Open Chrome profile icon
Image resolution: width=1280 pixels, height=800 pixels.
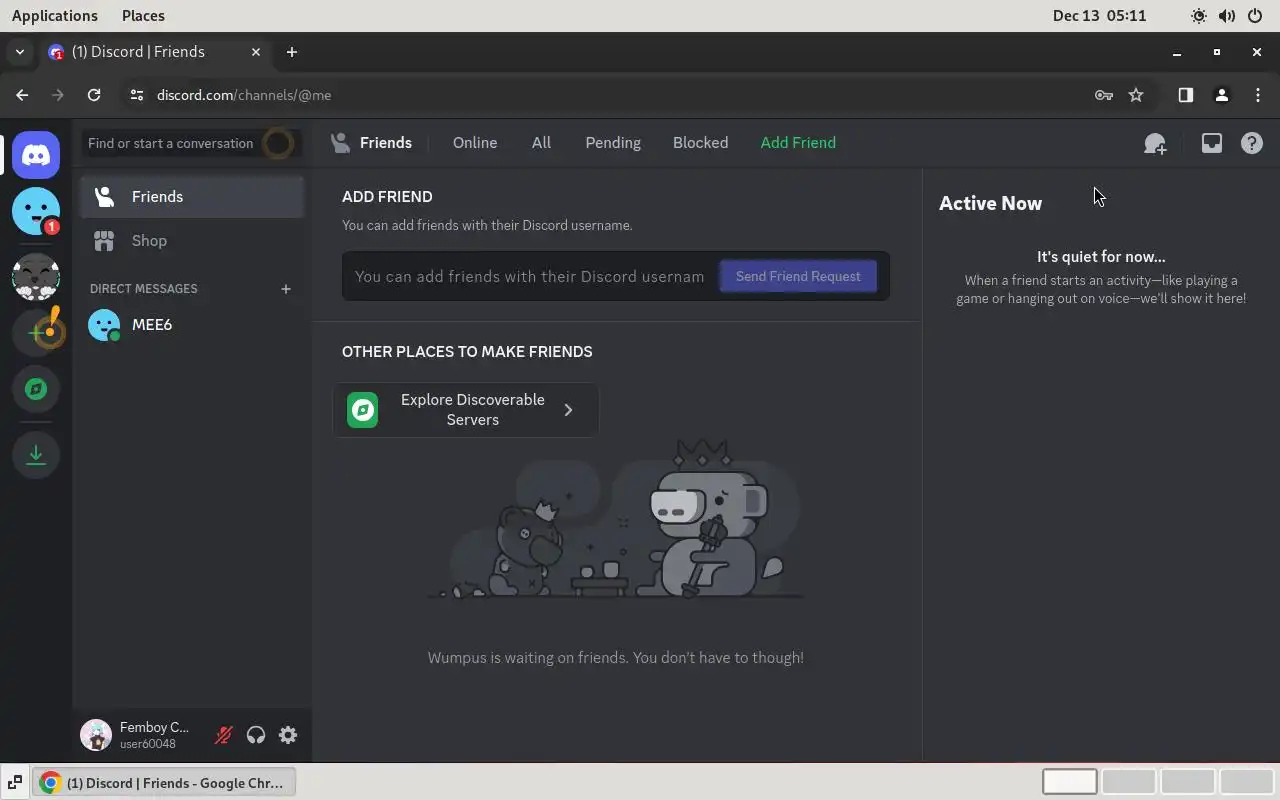click(1221, 95)
